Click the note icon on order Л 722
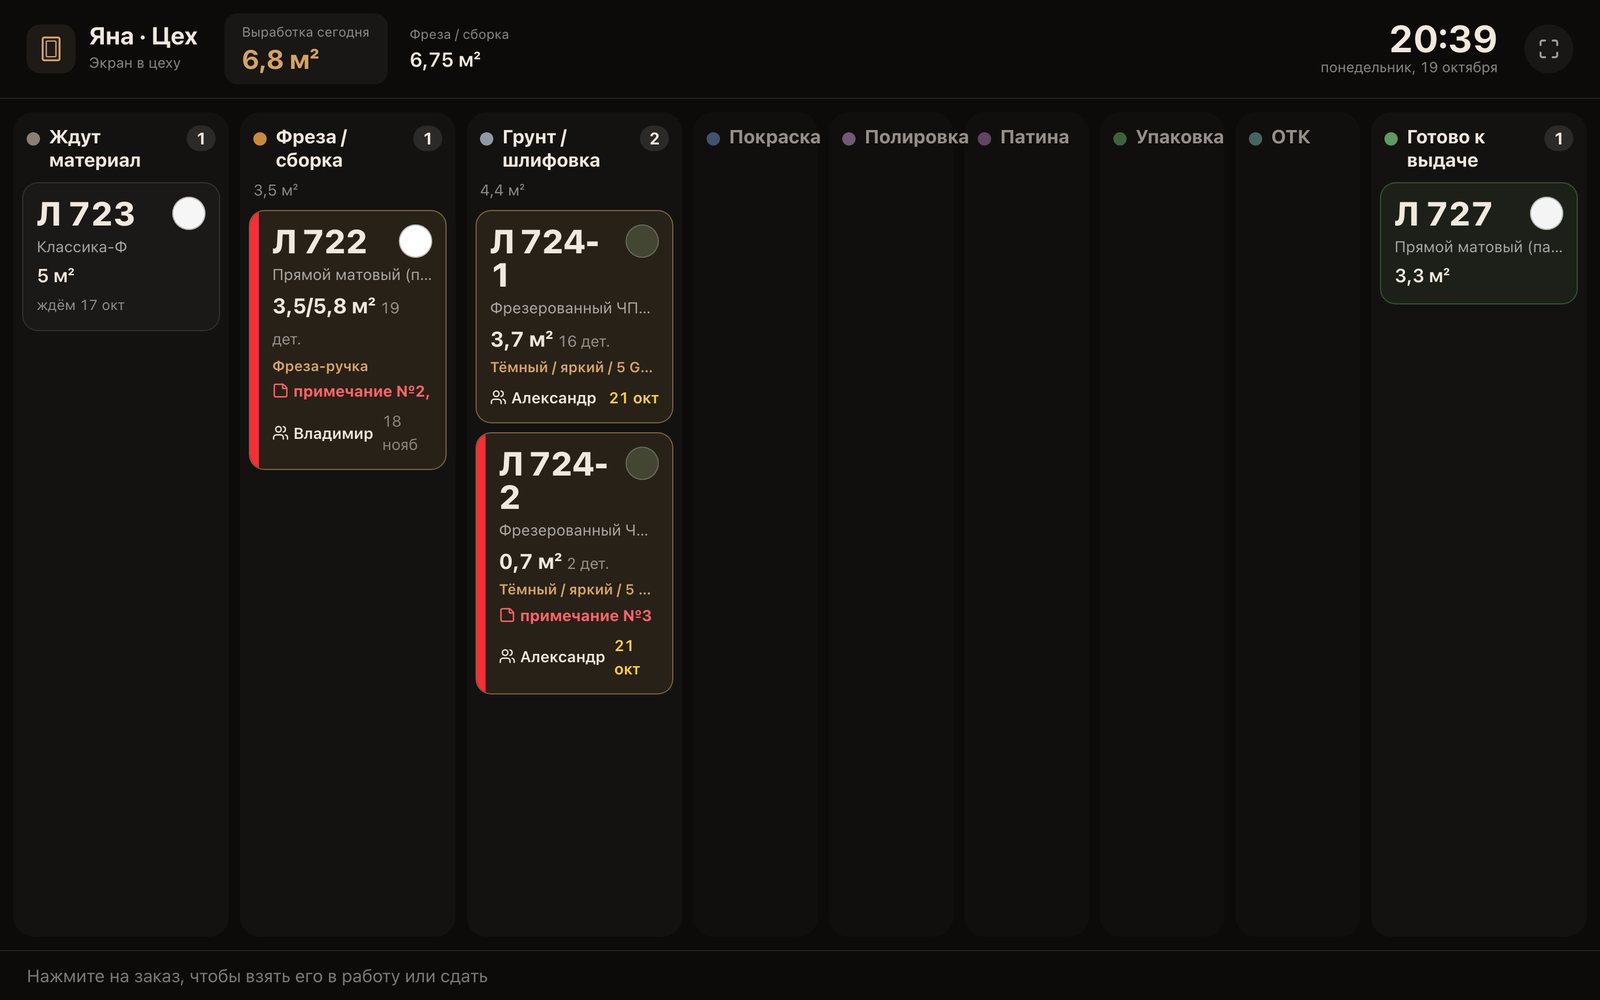Screen dimensions: 1600x1000 280,391
